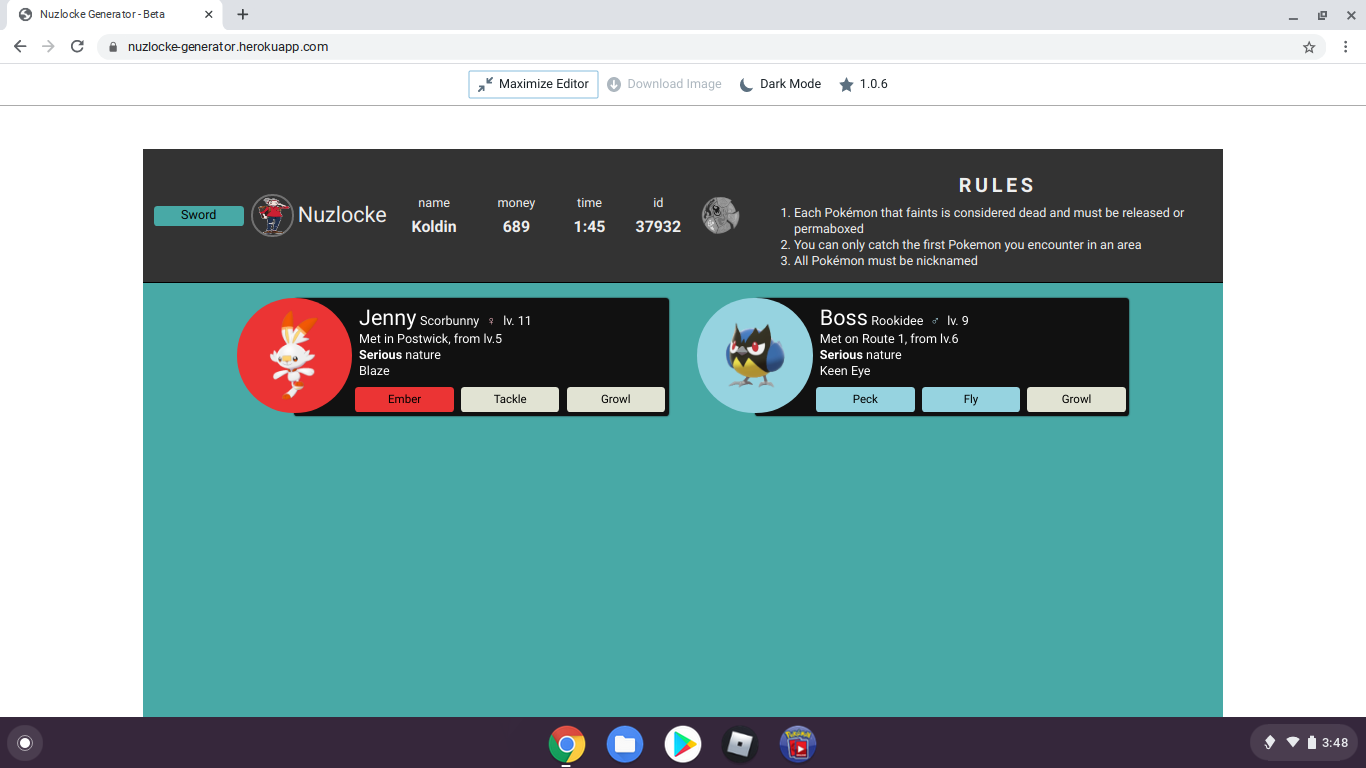Click the Download Image button
The image size is (1366, 768).
[664, 84]
